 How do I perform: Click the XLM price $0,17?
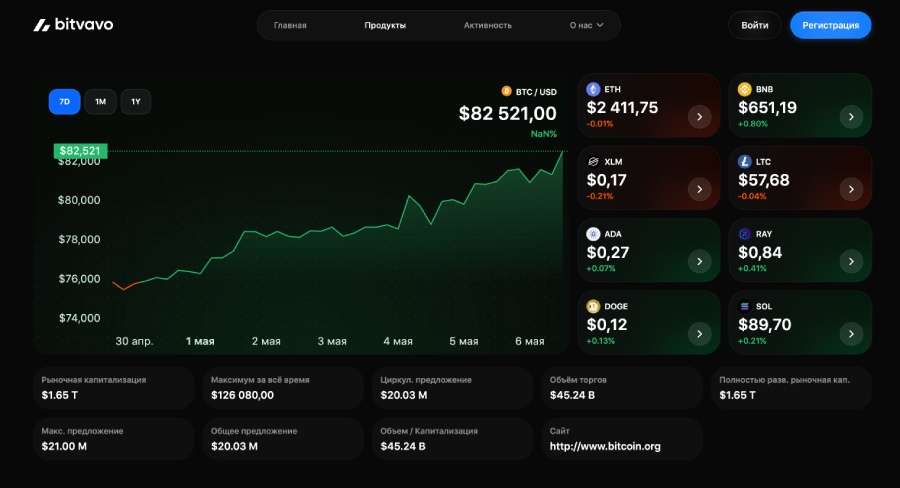tap(607, 180)
